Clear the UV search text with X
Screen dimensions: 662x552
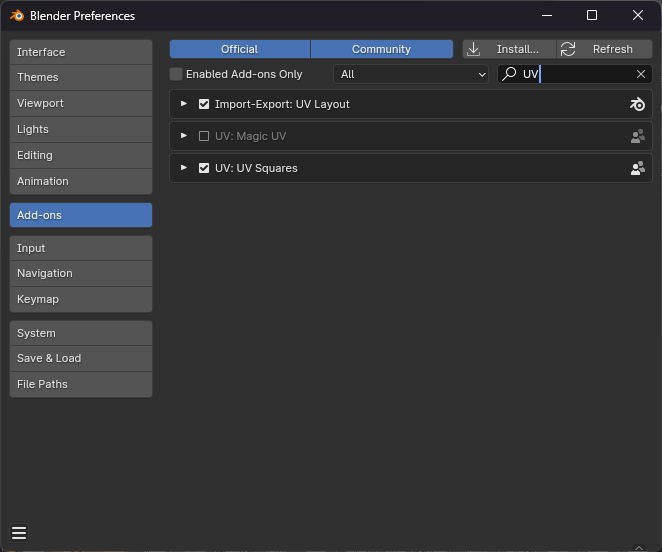coord(640,74)
